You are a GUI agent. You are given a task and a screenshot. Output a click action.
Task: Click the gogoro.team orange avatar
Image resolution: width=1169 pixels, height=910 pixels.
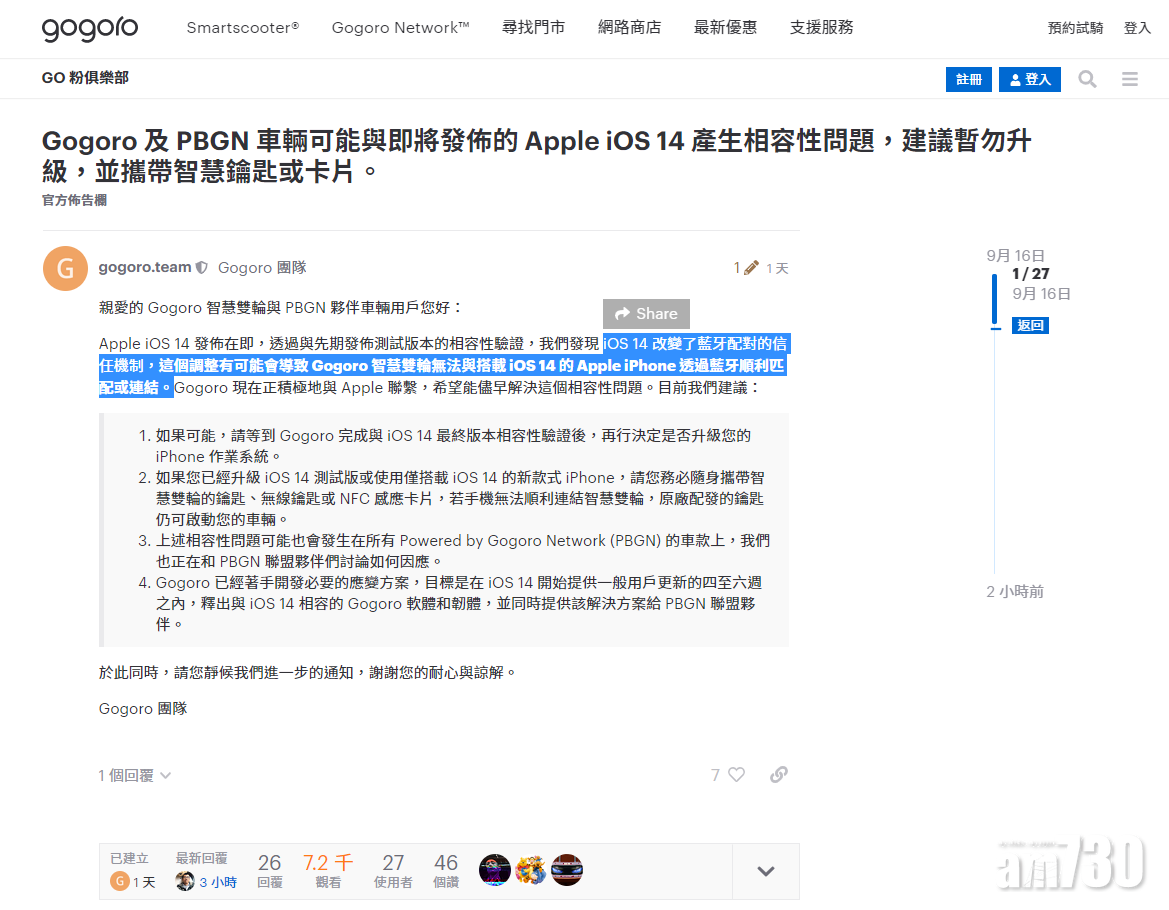pos(66,268)
